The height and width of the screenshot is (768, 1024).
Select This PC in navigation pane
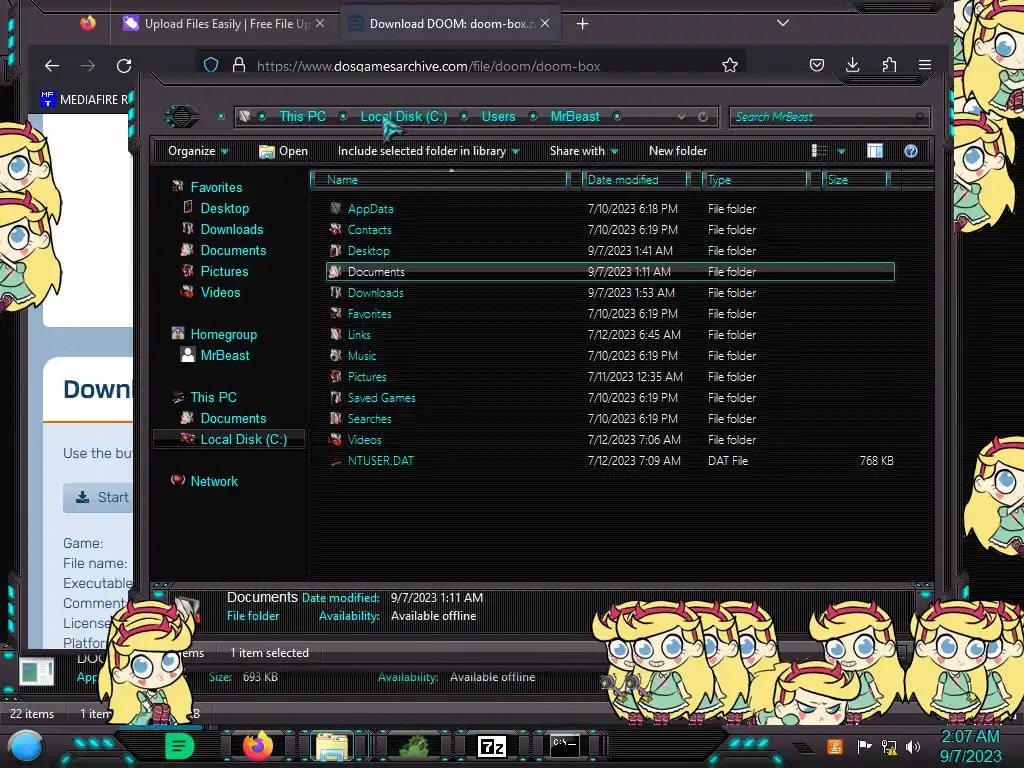tap(213, 397)
